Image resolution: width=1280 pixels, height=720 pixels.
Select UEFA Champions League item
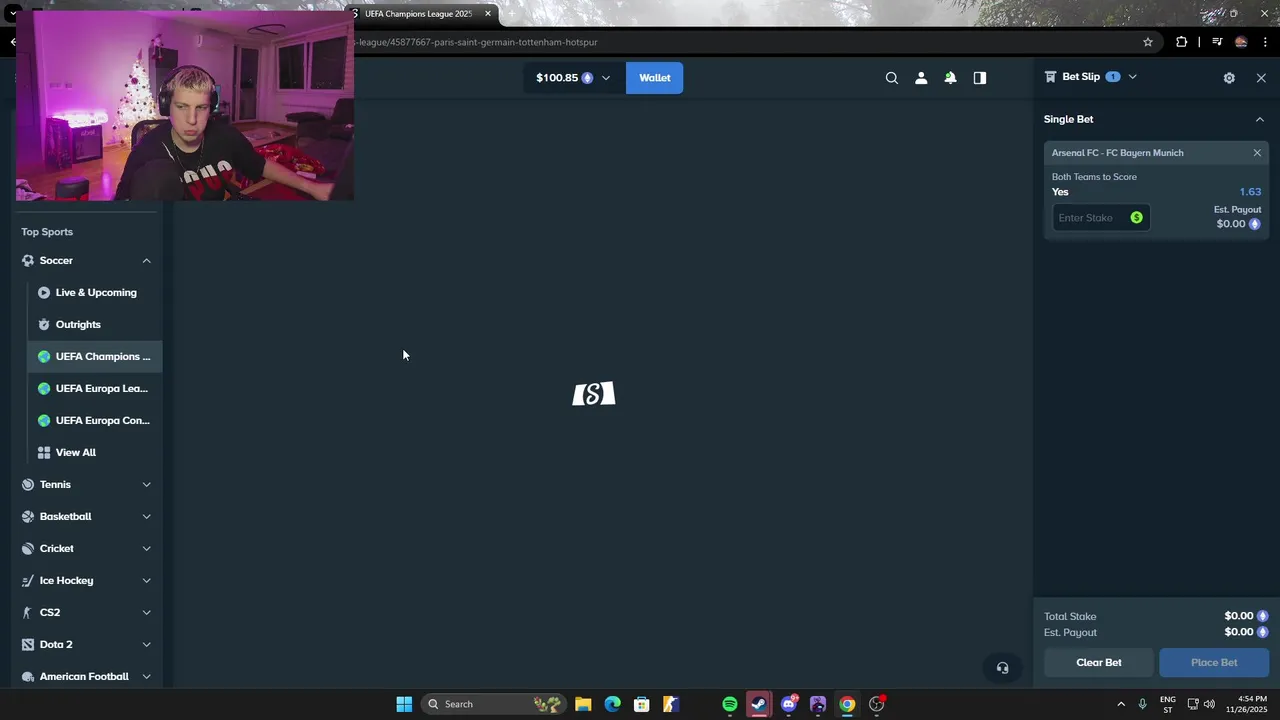(x=95, y=357)
